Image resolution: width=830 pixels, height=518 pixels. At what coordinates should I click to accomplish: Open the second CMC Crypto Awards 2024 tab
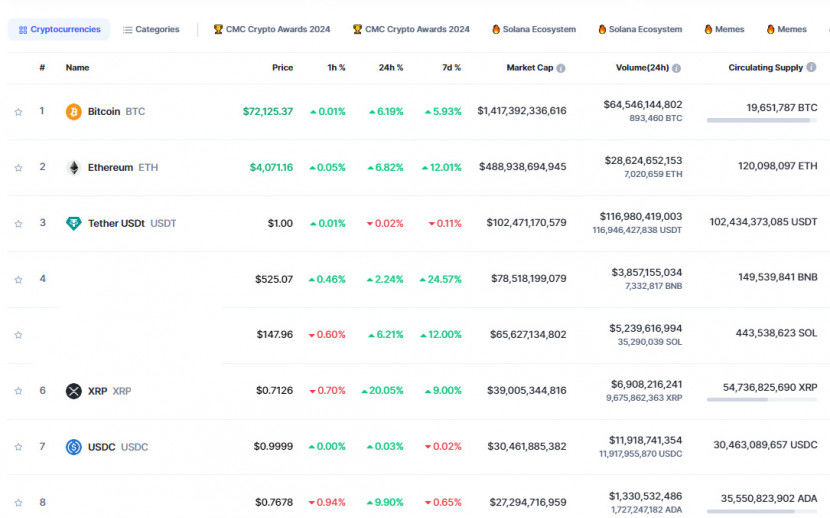pos(411,30)
